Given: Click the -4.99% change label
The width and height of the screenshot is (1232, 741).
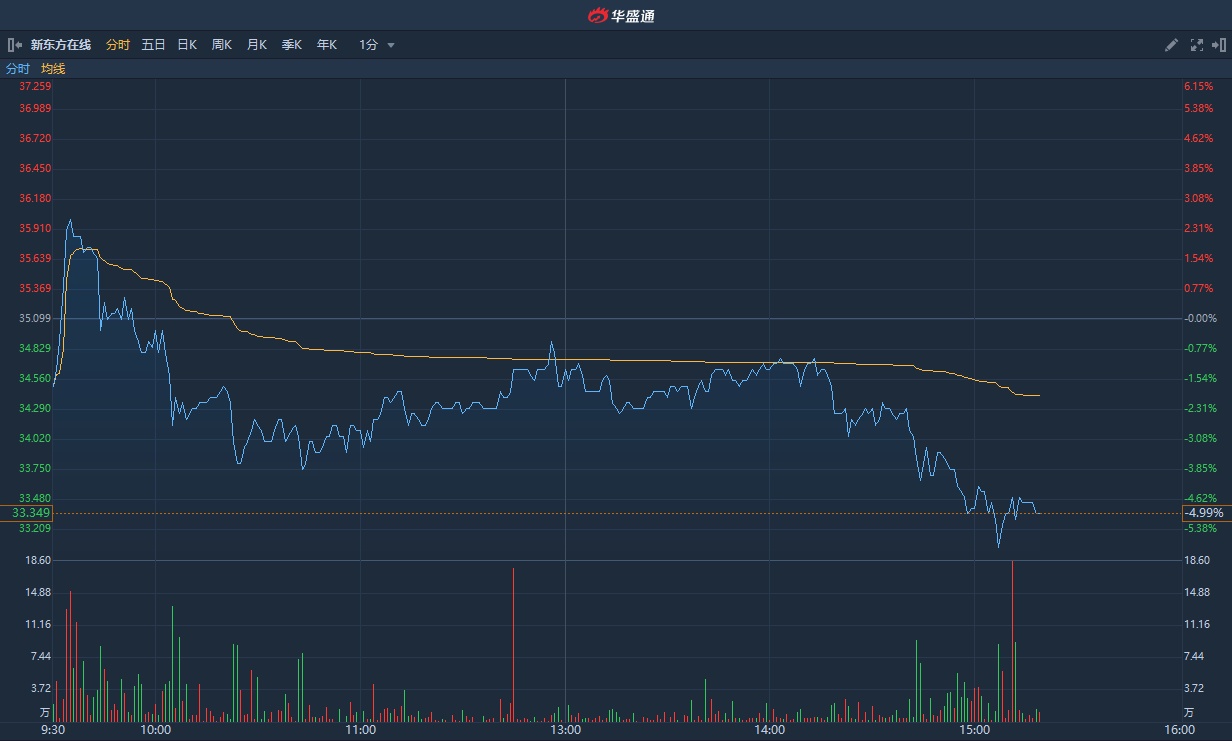Looking at the screenshot, I should click(x=1204, y=513).
